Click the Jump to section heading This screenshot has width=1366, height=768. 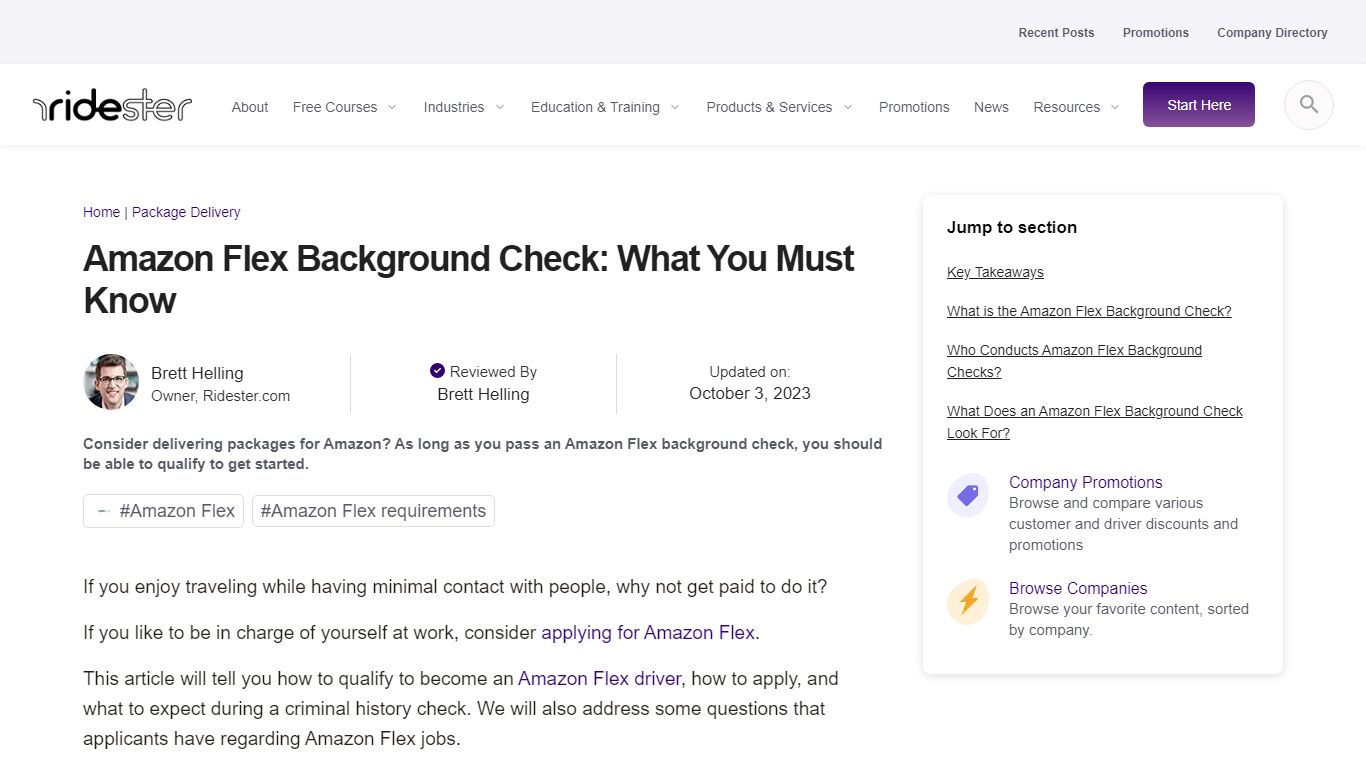click(1012, 227)
